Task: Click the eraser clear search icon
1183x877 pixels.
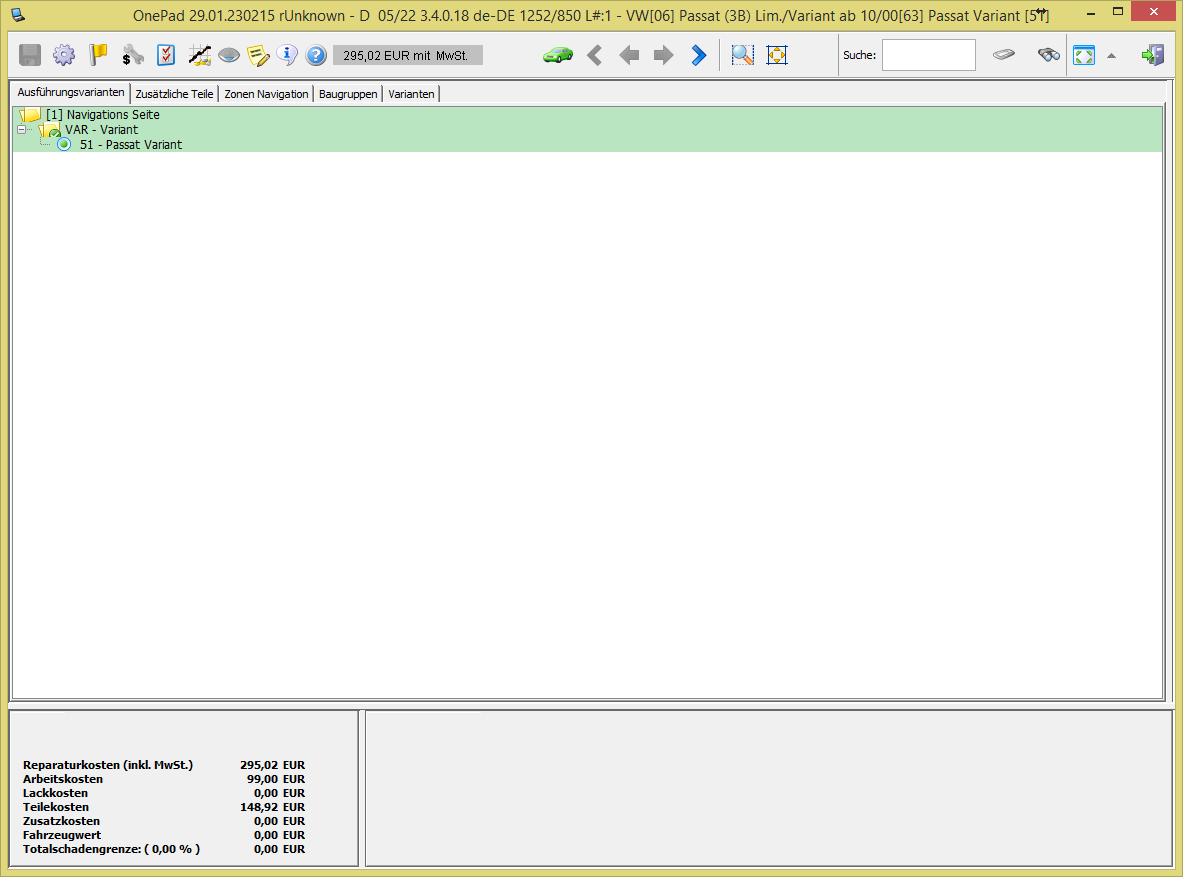Action: (1003, 54)
